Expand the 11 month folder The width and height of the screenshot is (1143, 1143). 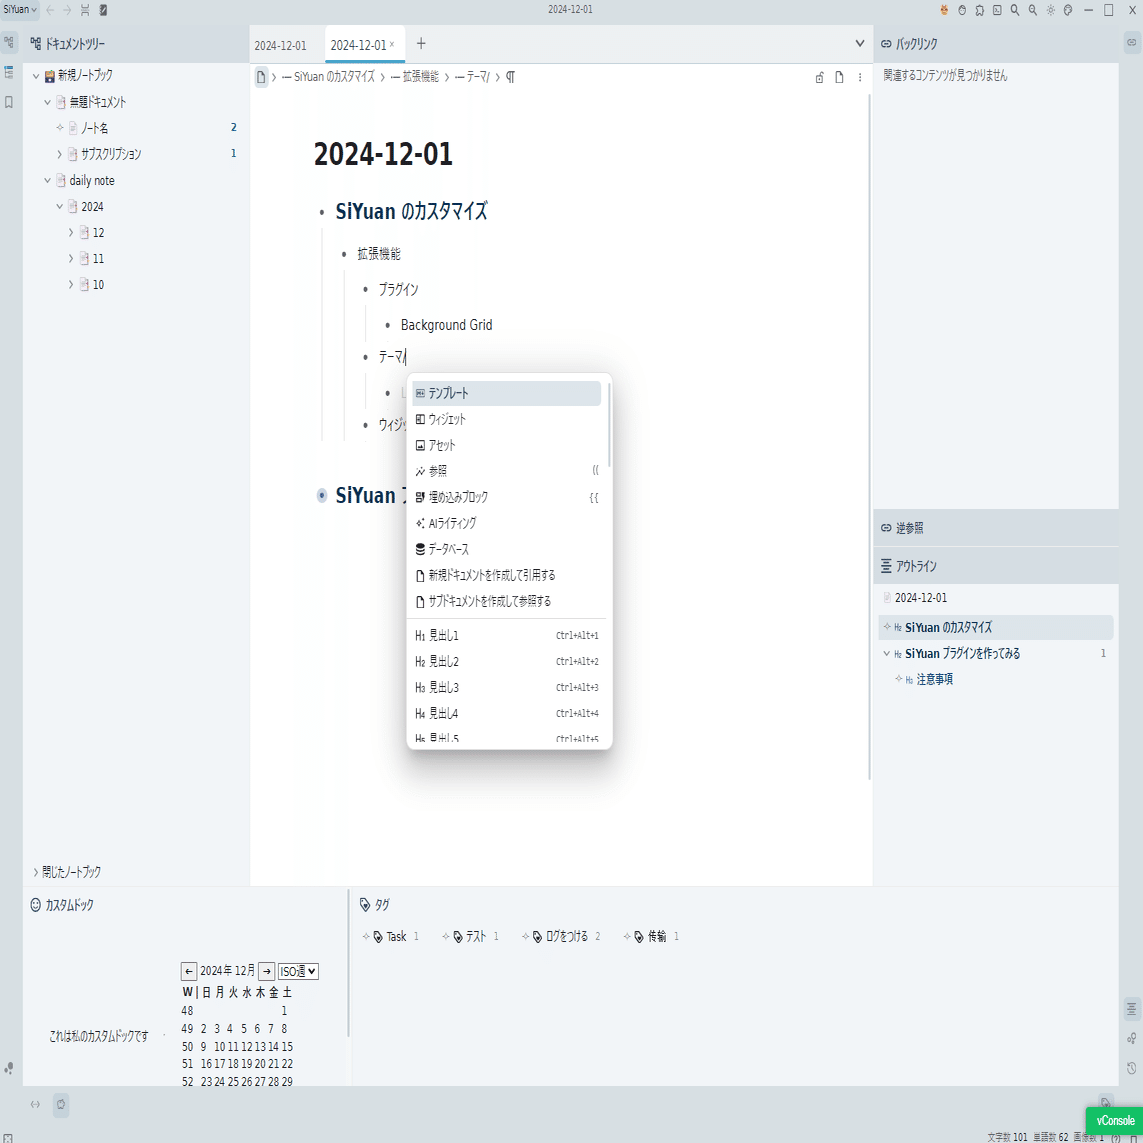[71, 259]
